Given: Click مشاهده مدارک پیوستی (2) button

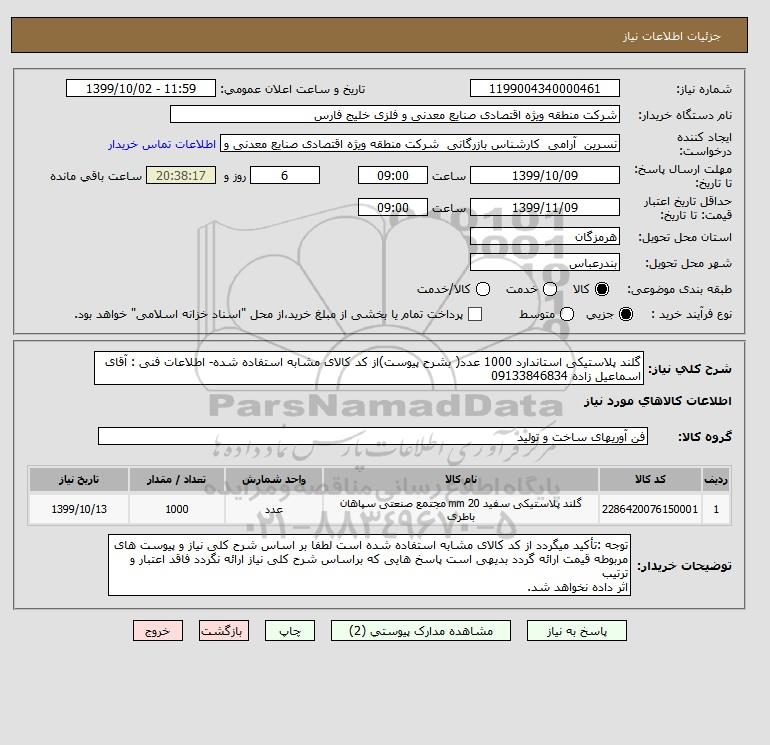Looking at the screenshot, I should (x=421, y=631).
